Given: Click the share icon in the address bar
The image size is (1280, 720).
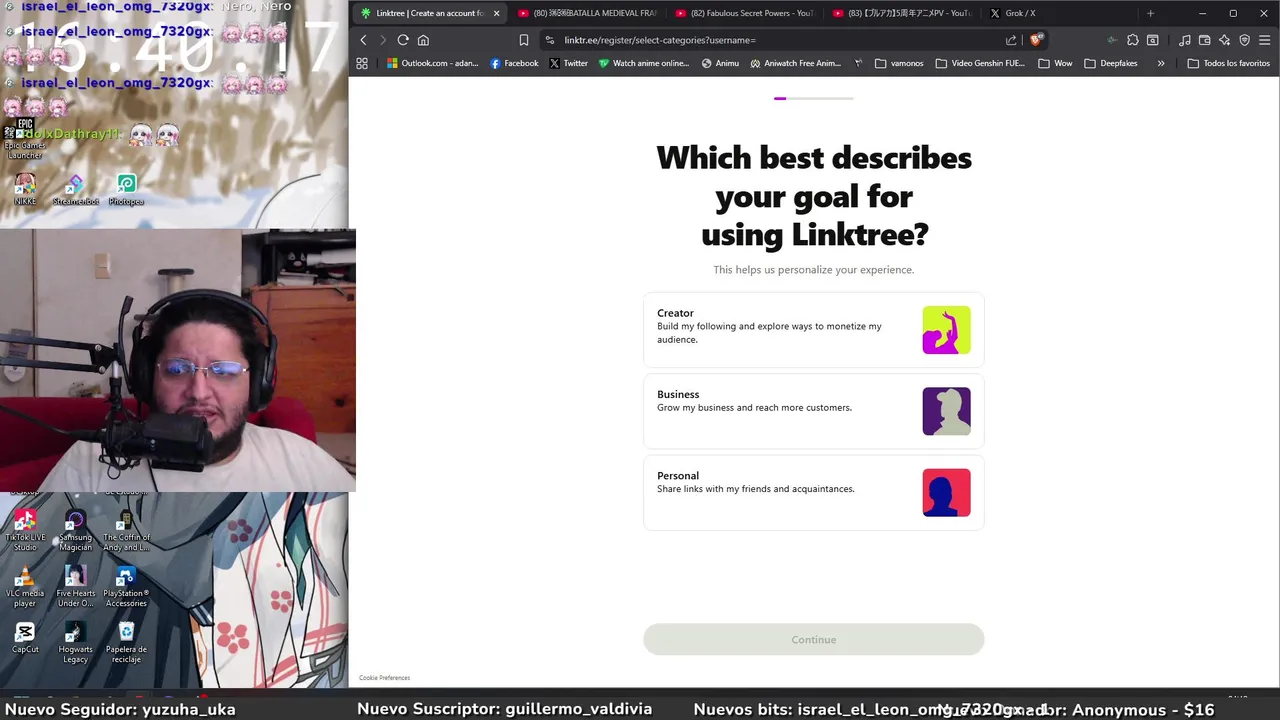Looking at the screenshot, I should click(x=1011, y=40).
